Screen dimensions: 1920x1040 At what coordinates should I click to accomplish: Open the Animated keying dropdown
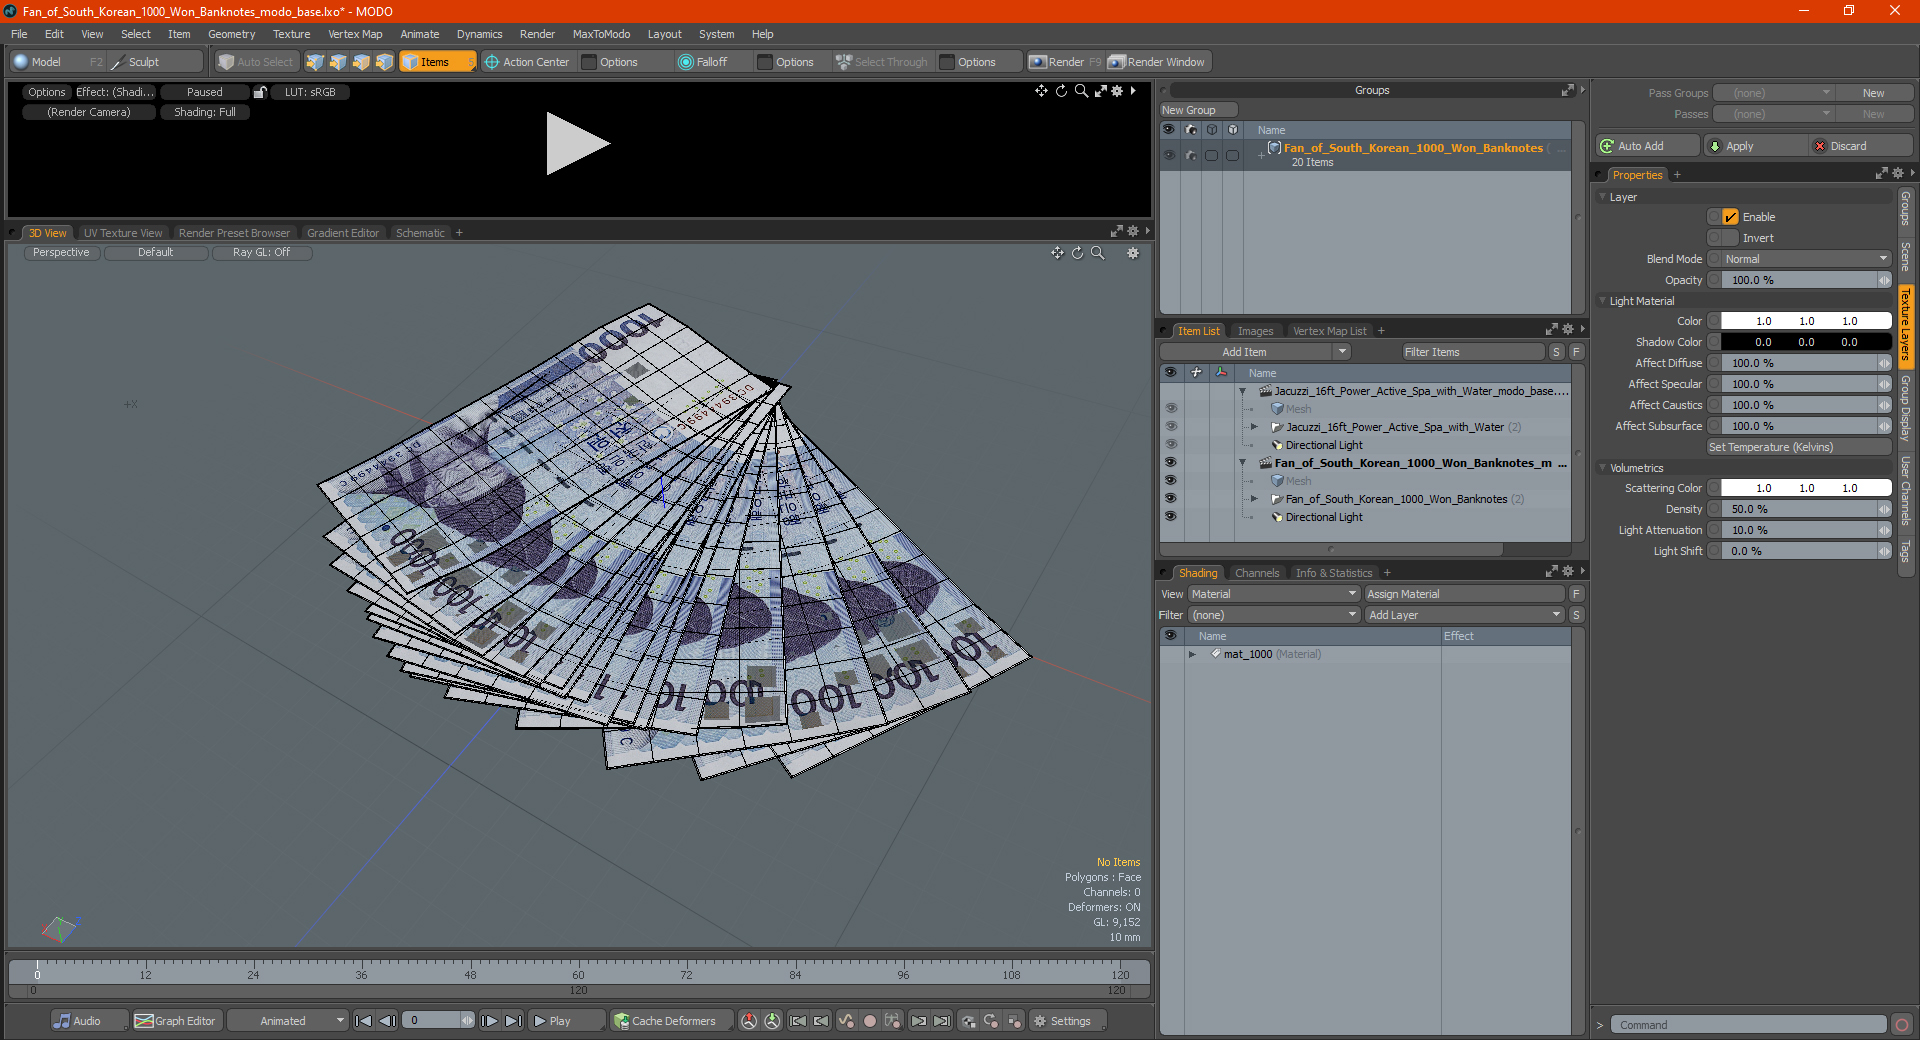(x=287, y=1021)
